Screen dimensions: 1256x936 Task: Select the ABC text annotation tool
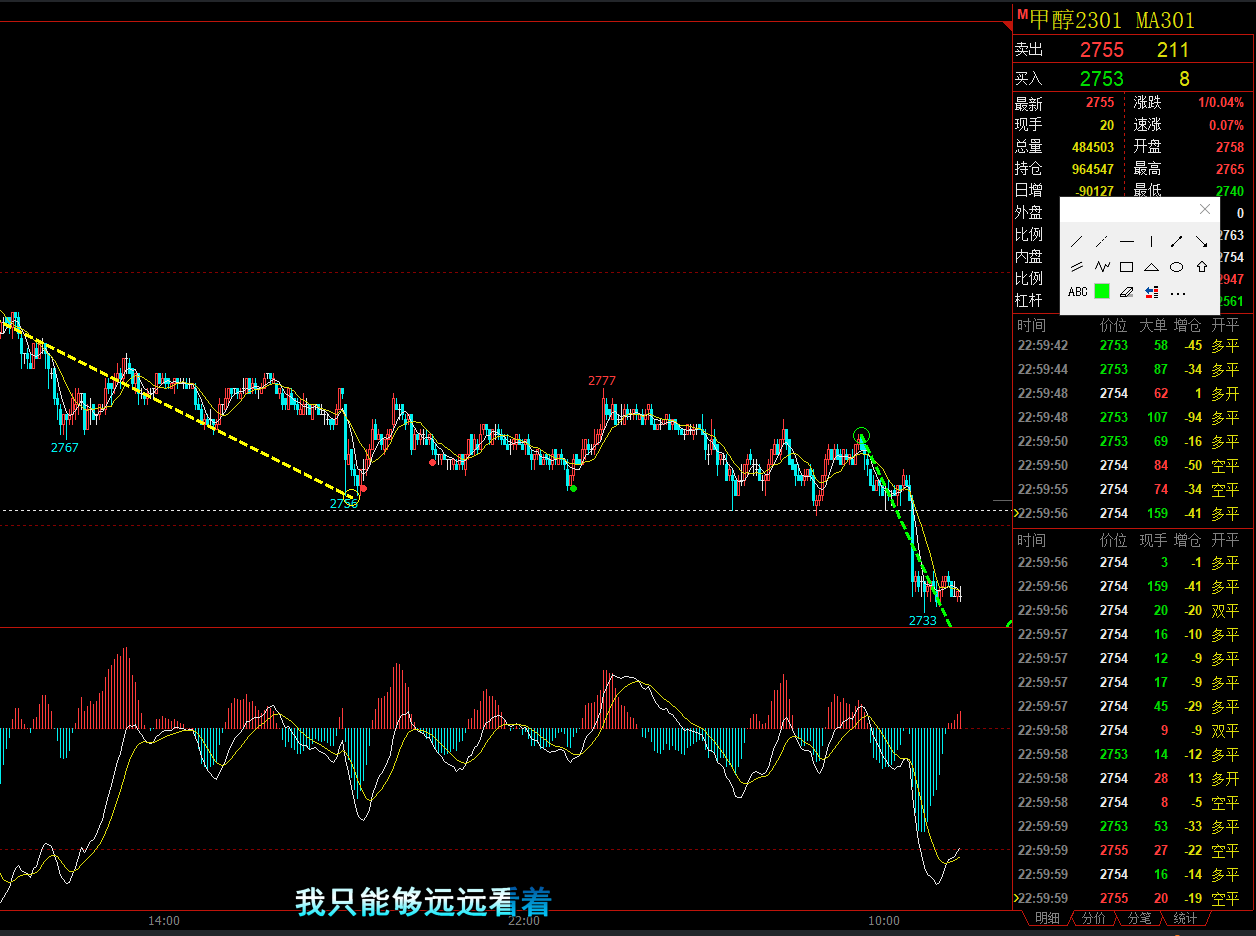[x=1077, y=292]
